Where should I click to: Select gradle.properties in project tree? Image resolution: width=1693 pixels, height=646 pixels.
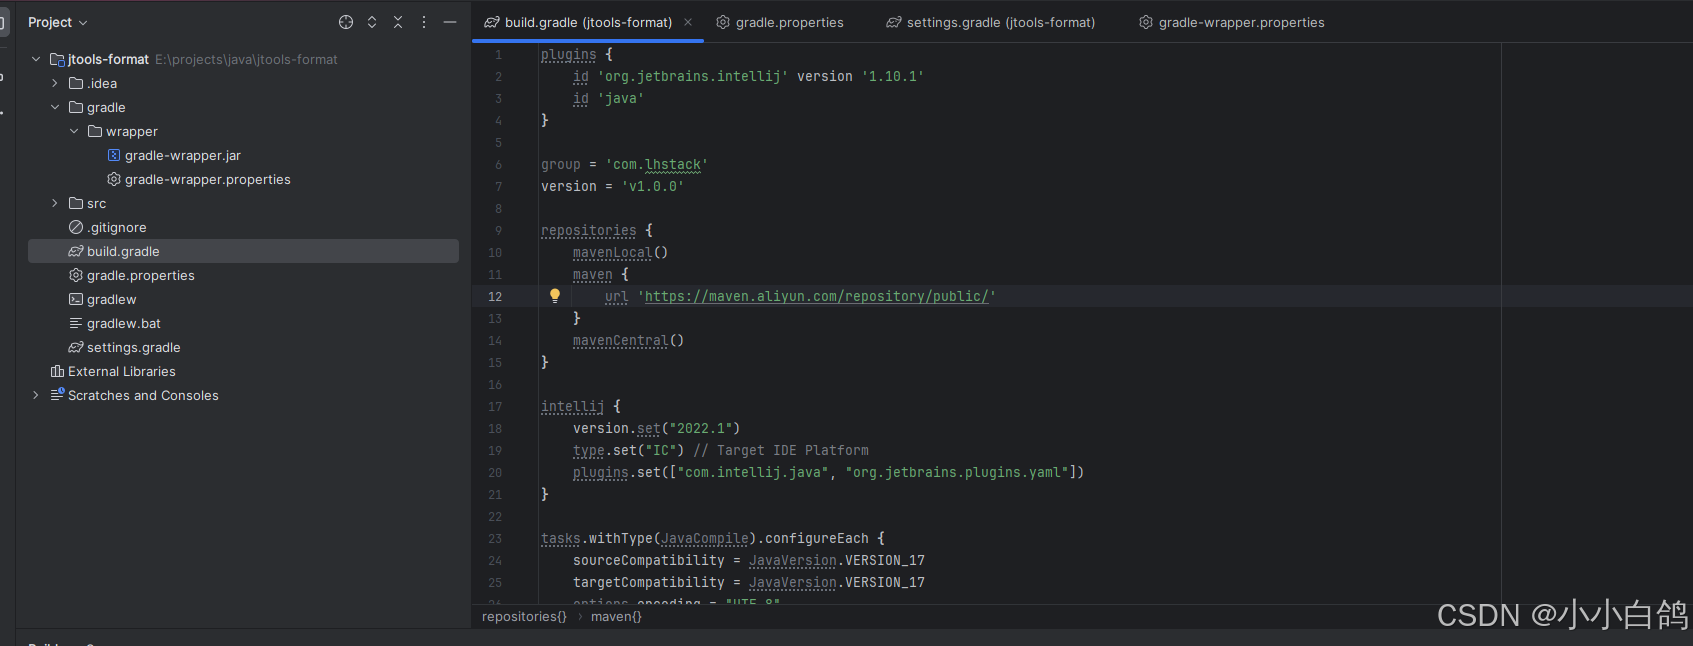tap(140, 275)
